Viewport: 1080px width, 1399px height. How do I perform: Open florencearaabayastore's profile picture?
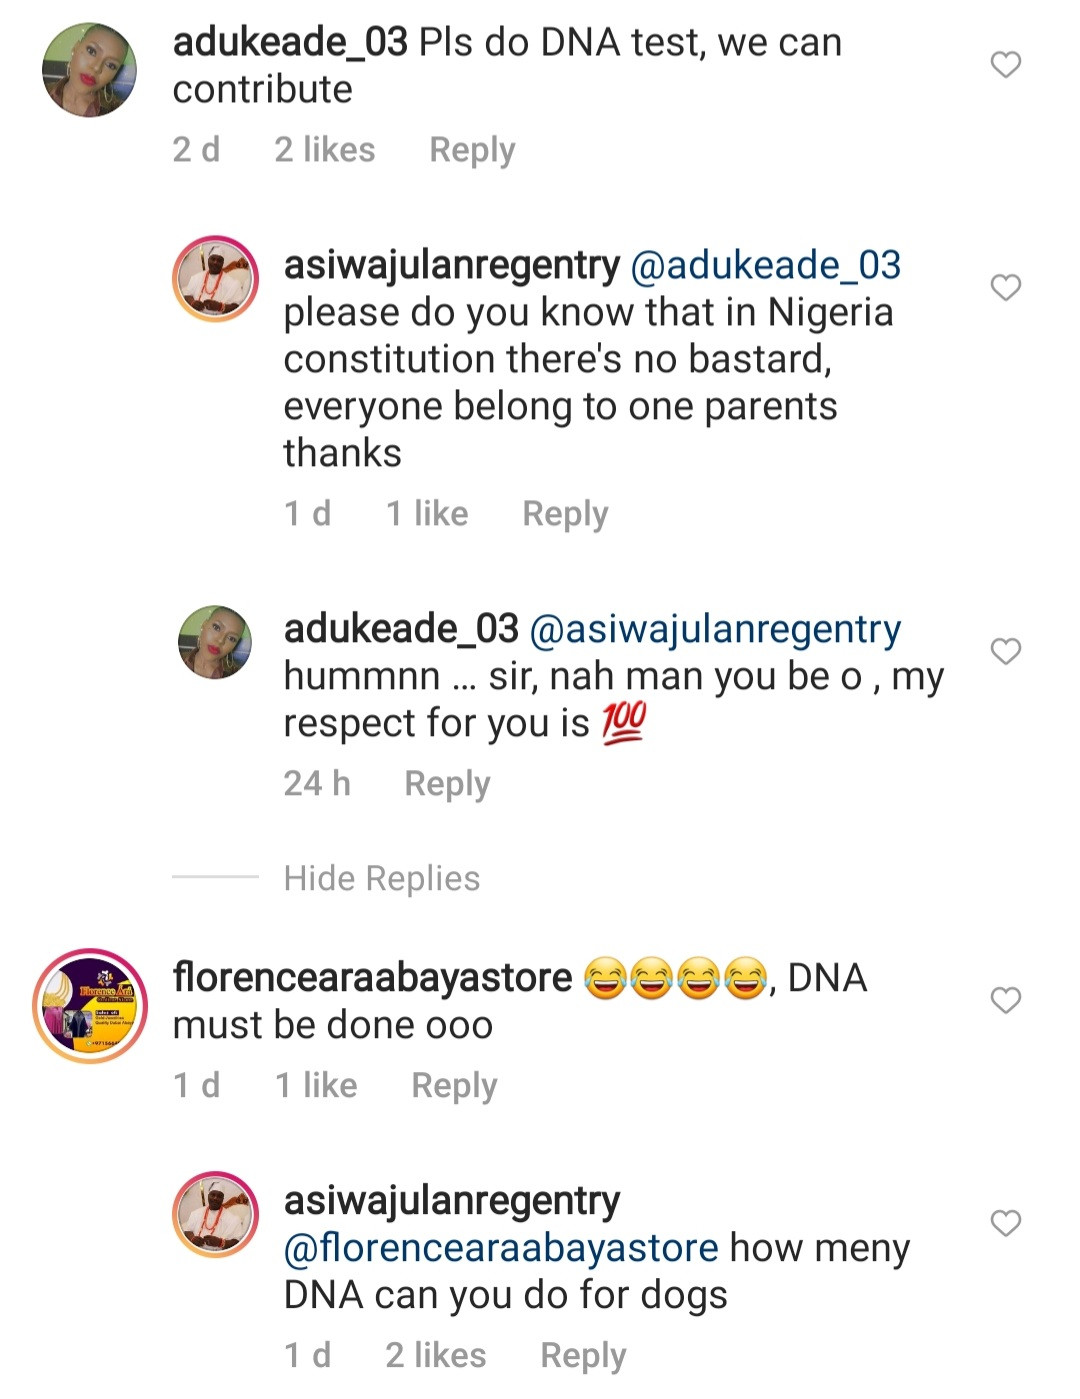pos(90,1005)
